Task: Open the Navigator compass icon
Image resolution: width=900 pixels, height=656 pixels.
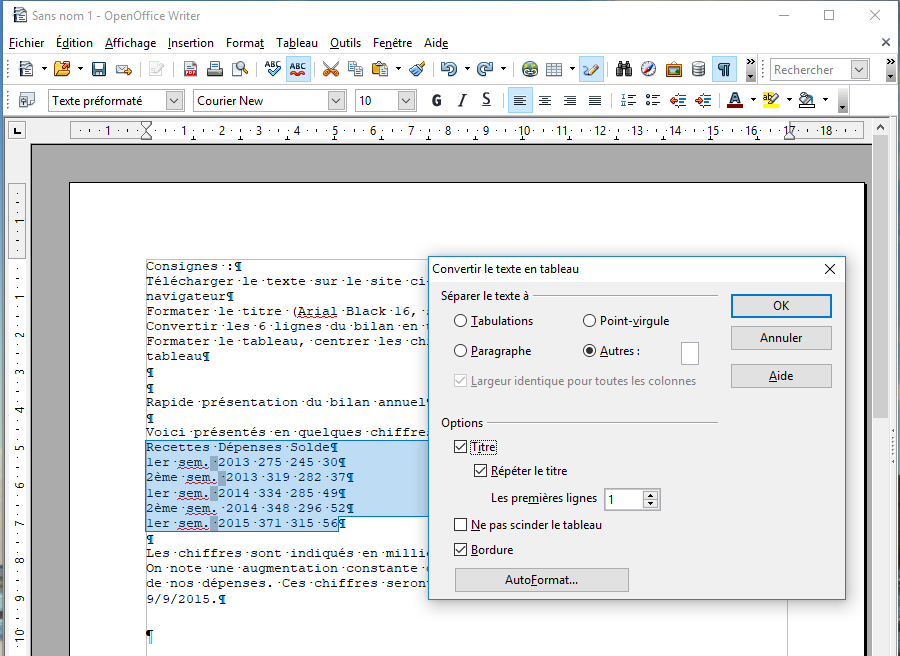Action: coord(649,69)
